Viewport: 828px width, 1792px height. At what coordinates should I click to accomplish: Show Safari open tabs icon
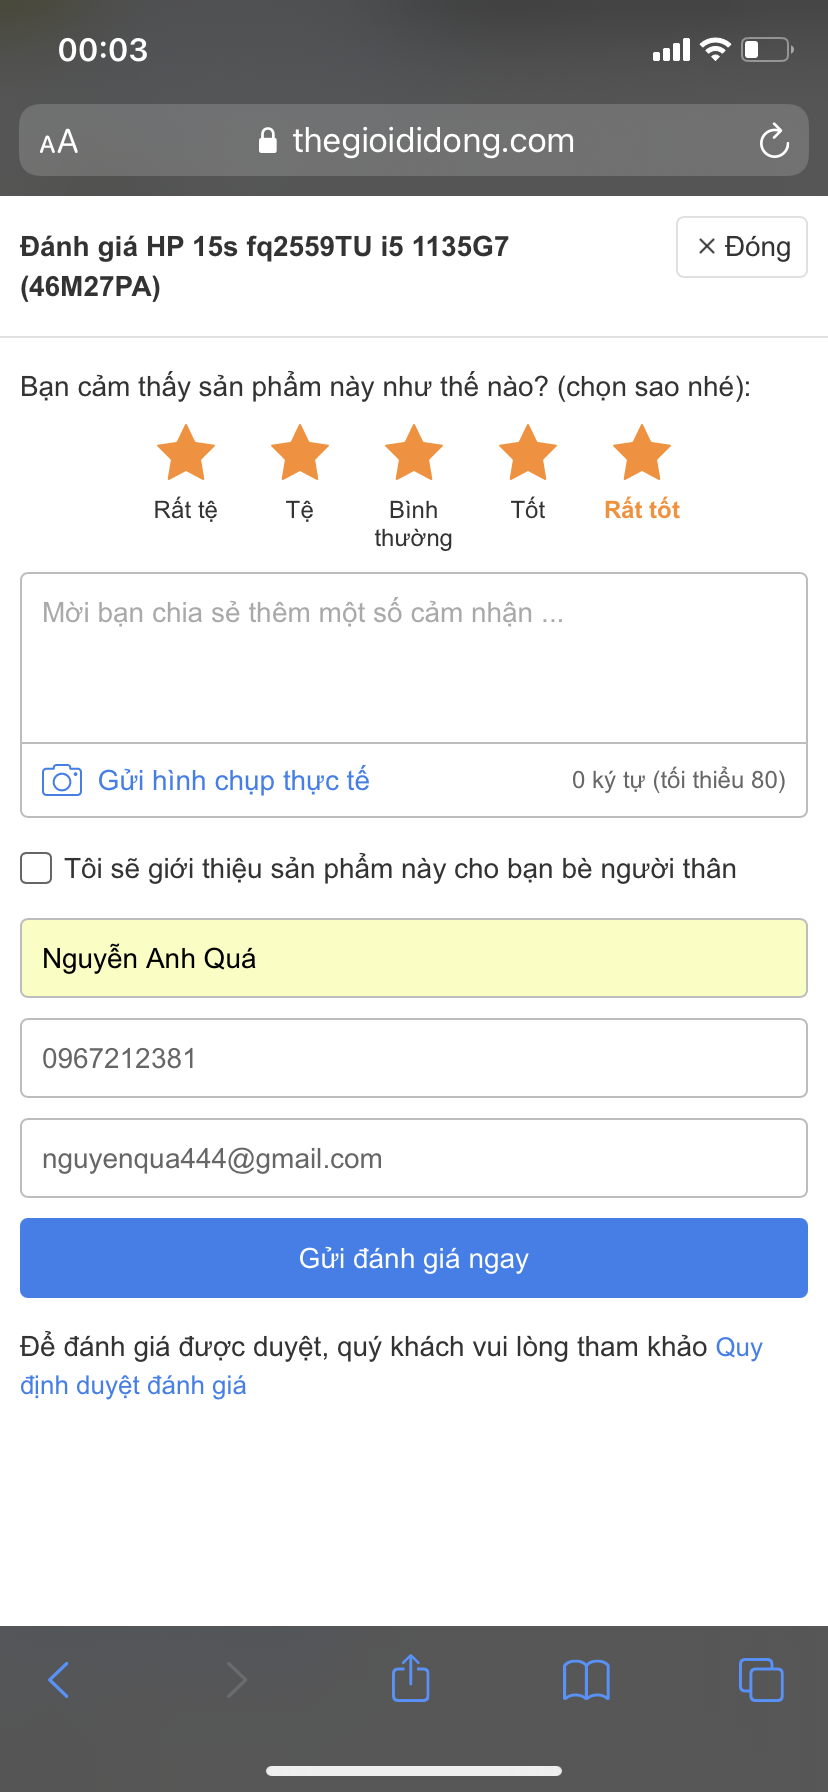761,1679
